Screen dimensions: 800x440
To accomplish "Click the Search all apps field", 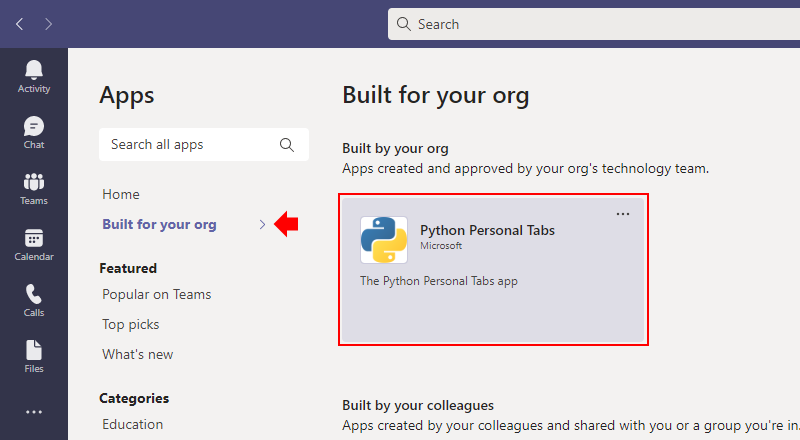I will (204, 144).
